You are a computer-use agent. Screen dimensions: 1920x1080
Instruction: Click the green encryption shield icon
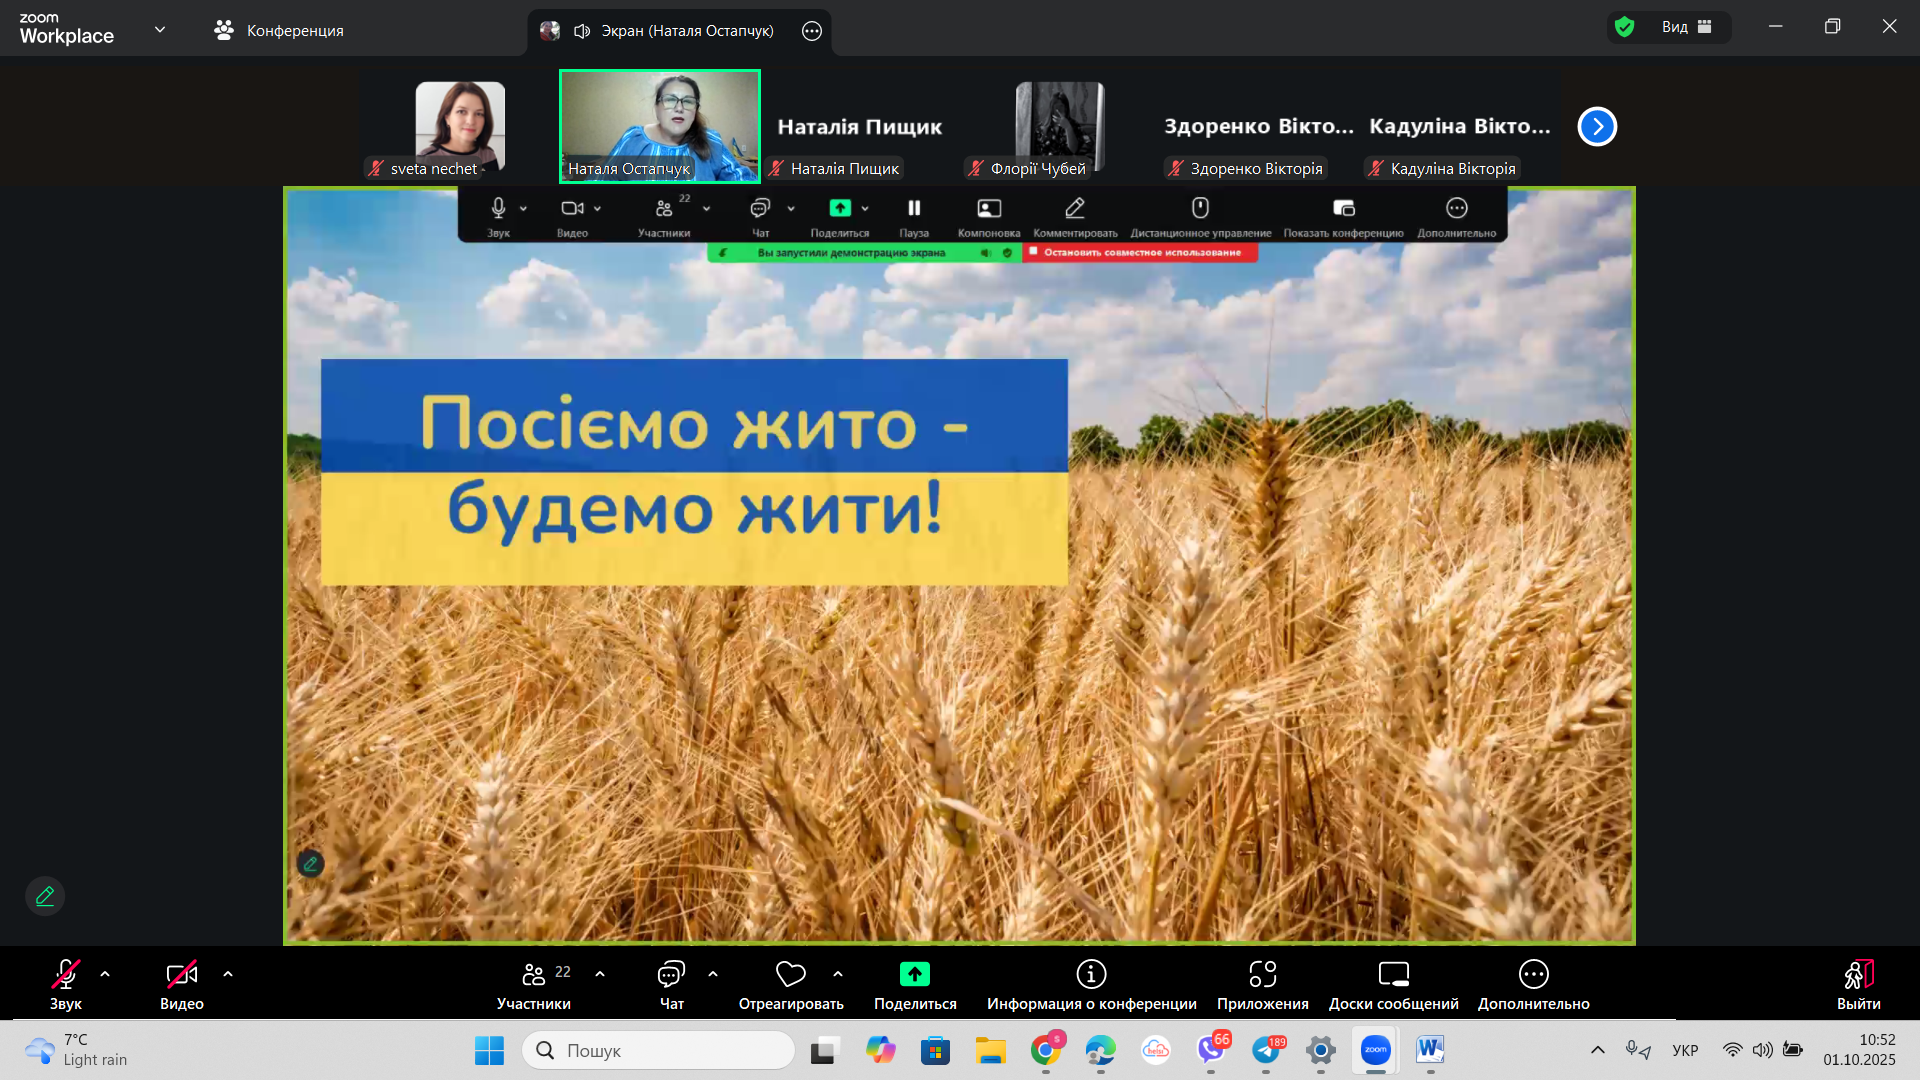click(x=1625, y=27)
